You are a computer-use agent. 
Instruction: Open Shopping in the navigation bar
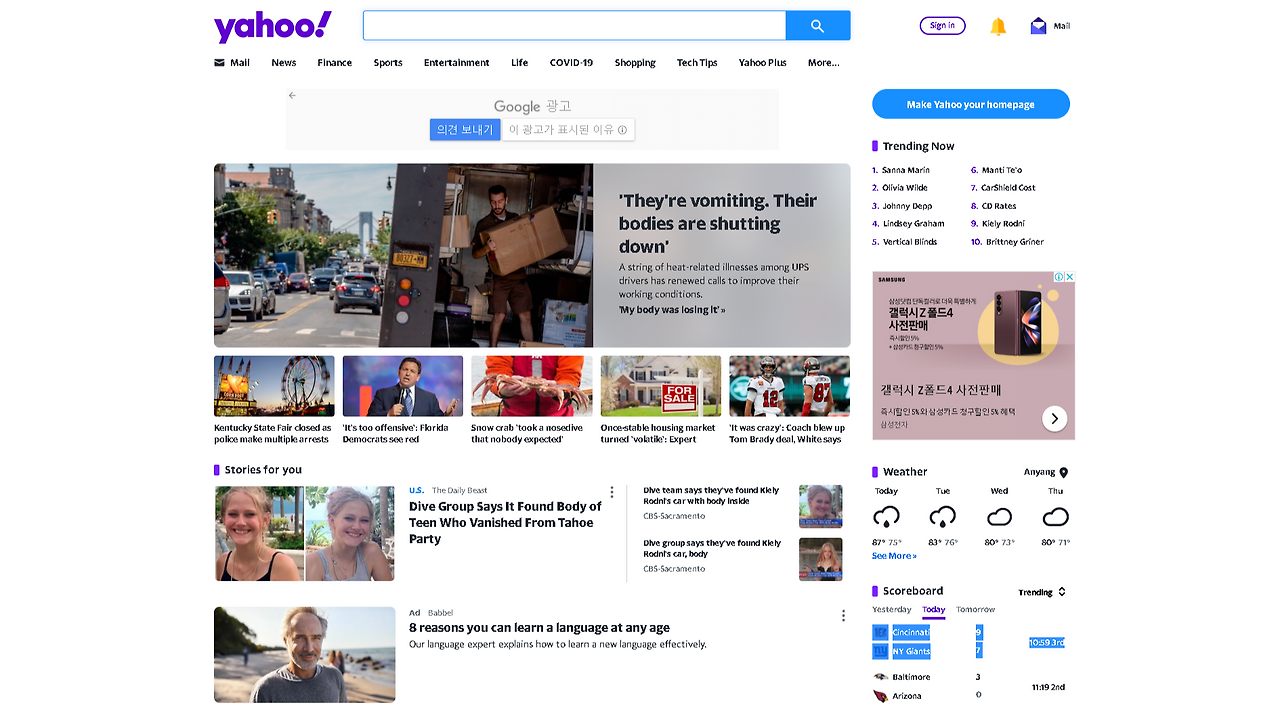pos(635,62)
